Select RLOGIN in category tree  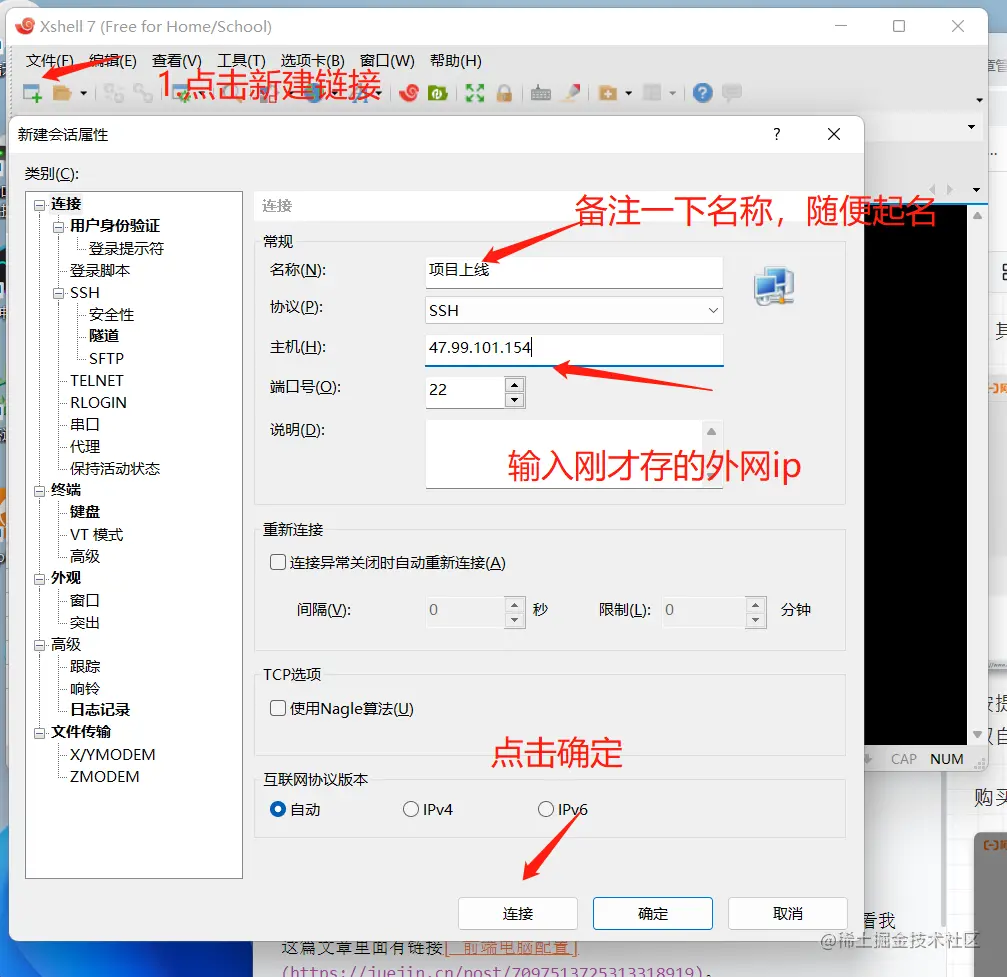click(x=98, y=403)
